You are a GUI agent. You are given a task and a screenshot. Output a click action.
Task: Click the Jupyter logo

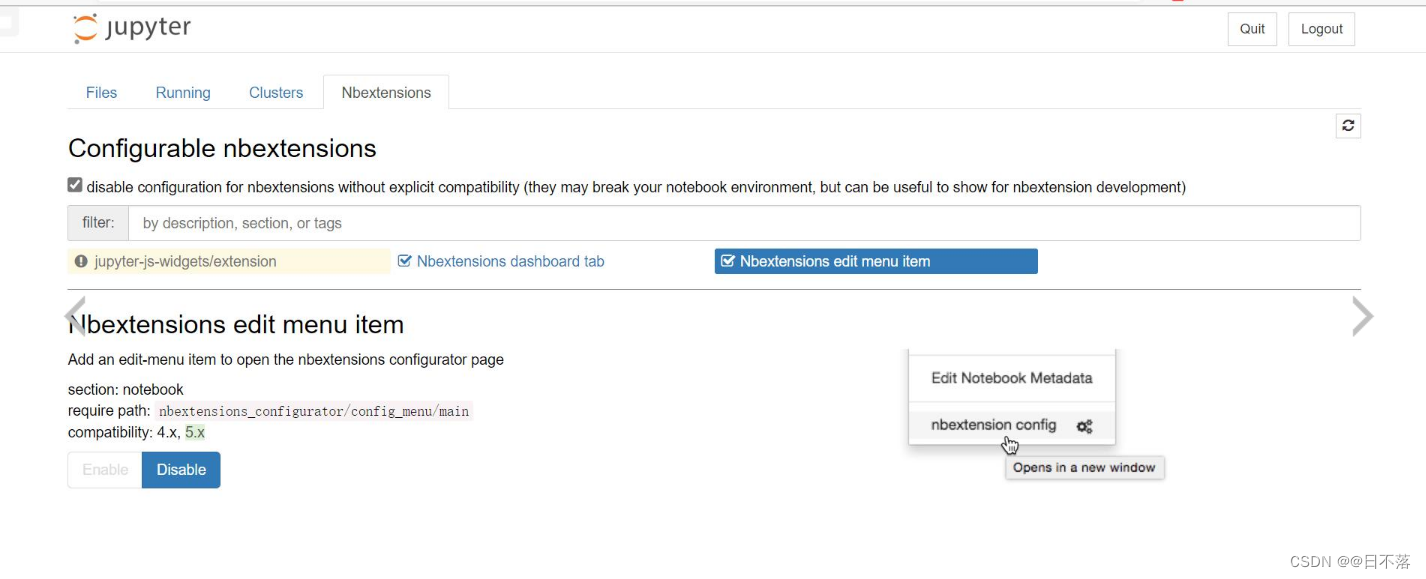coord(131,27)
